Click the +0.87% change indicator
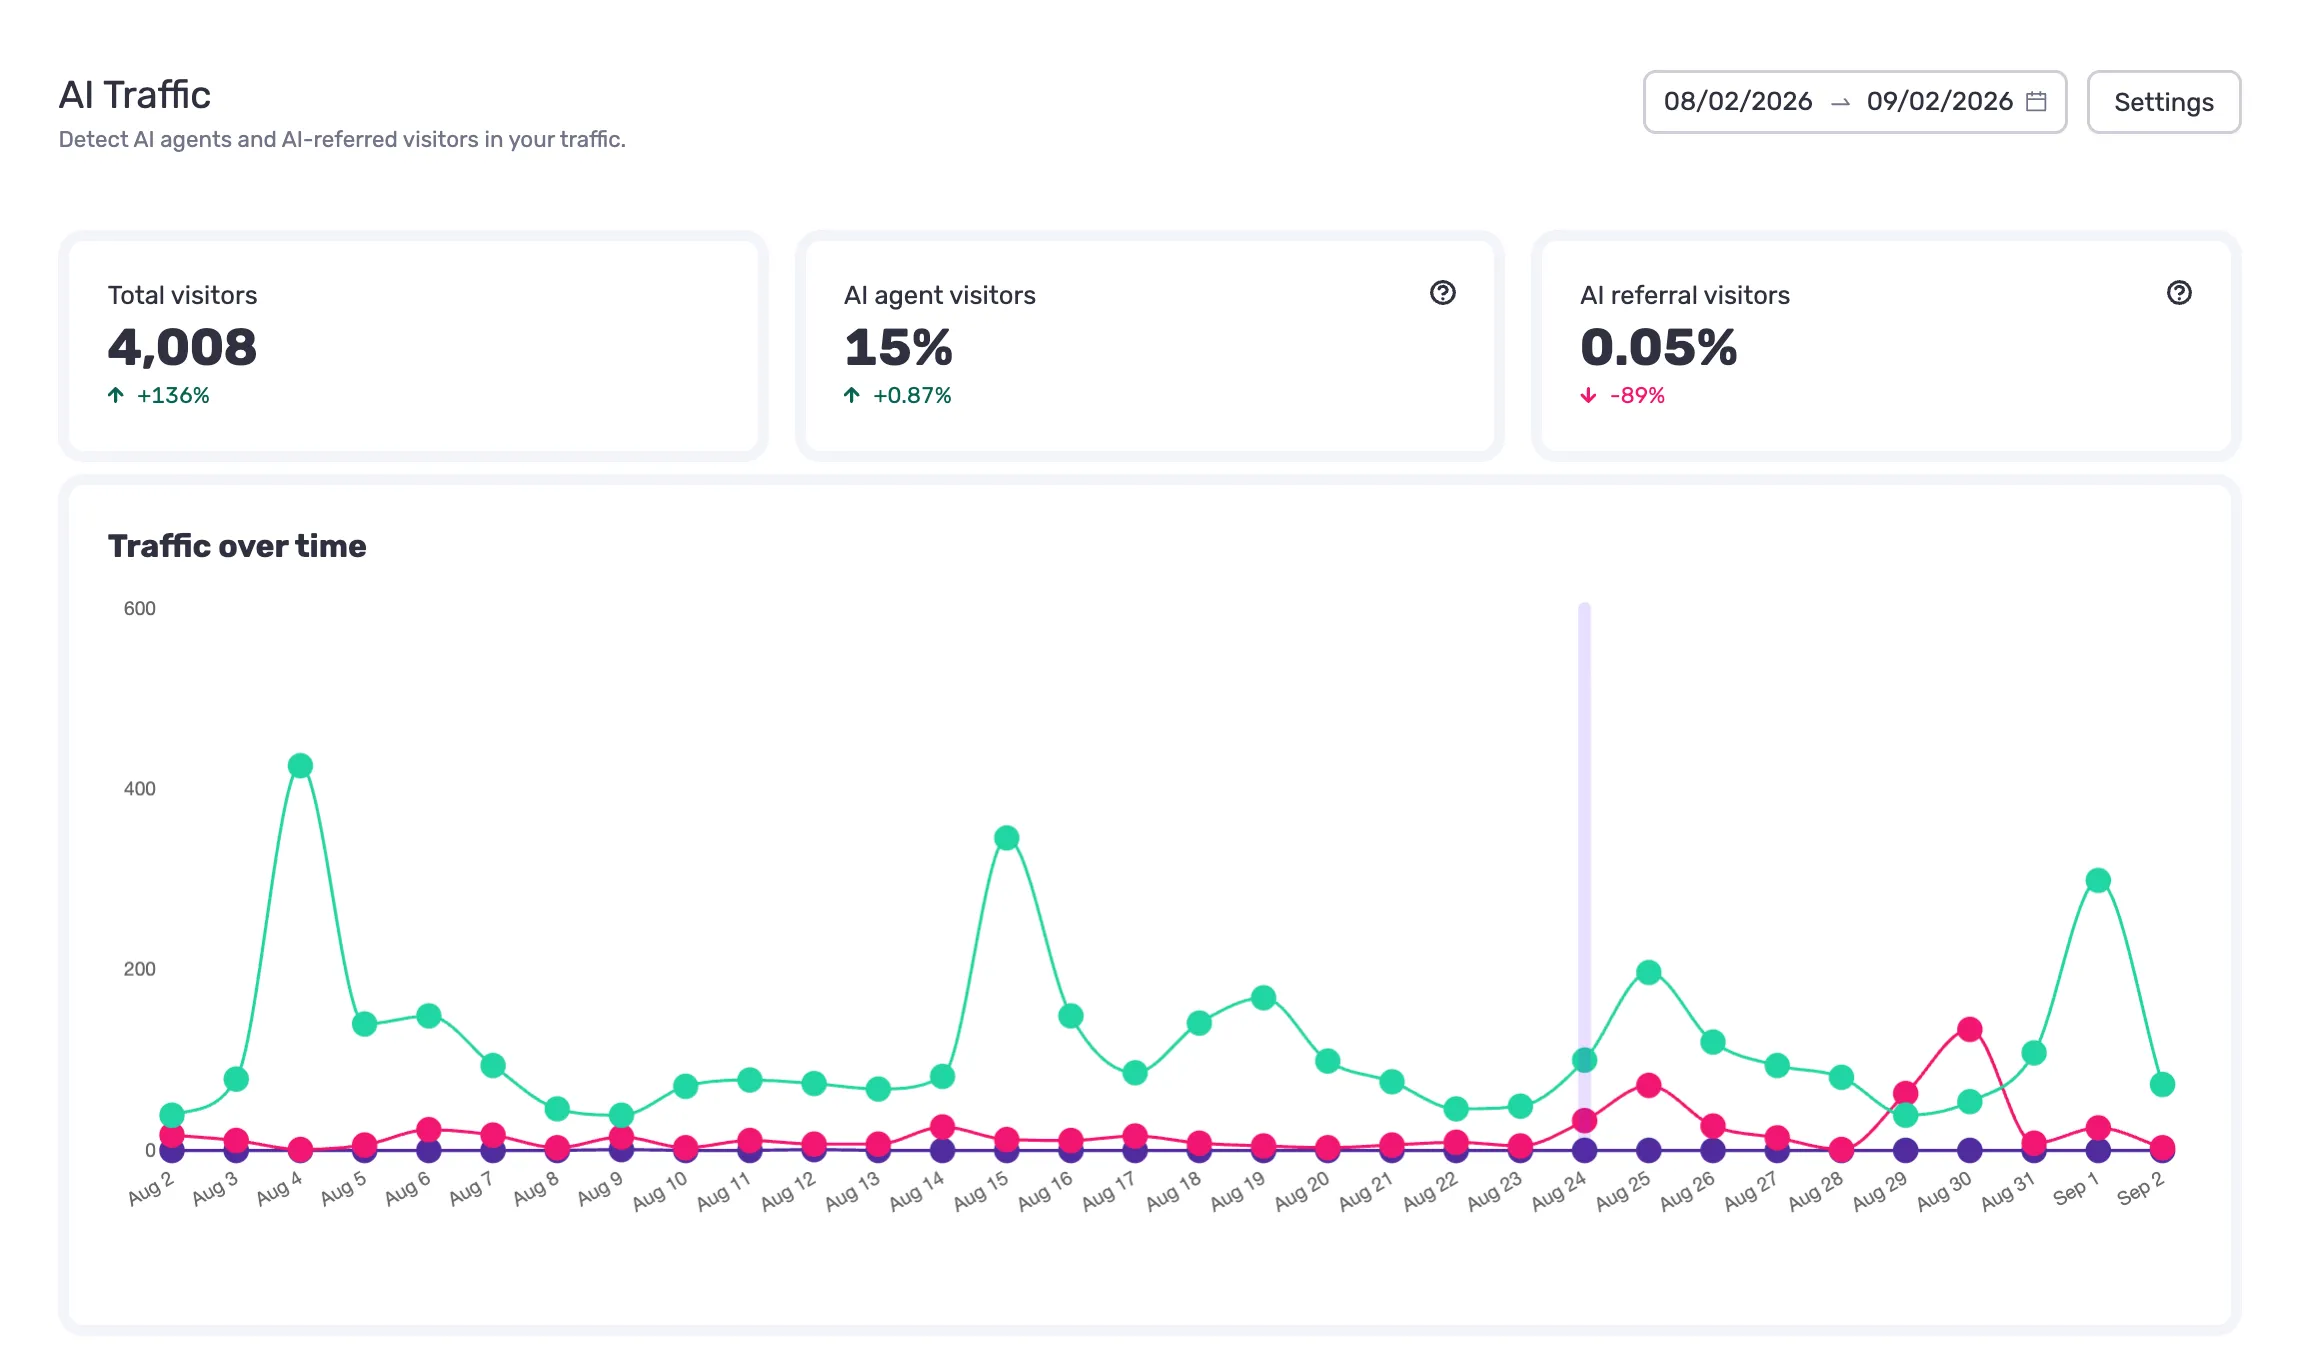This screenshot has width=2312, height=1356. click(912, 396)
